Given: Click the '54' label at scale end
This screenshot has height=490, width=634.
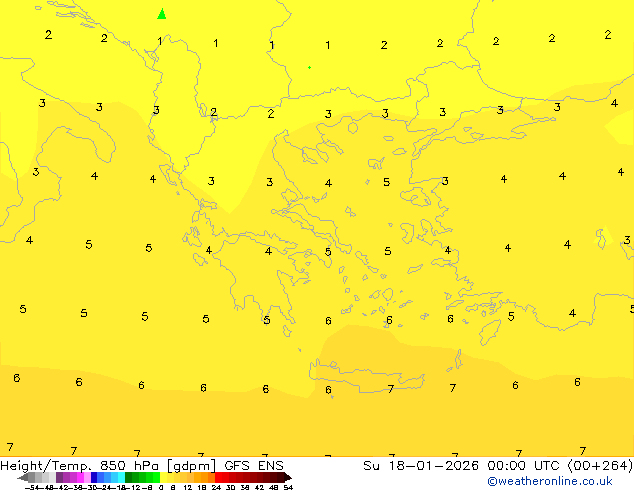Looking at the screenshot, I should click(288, 487).
